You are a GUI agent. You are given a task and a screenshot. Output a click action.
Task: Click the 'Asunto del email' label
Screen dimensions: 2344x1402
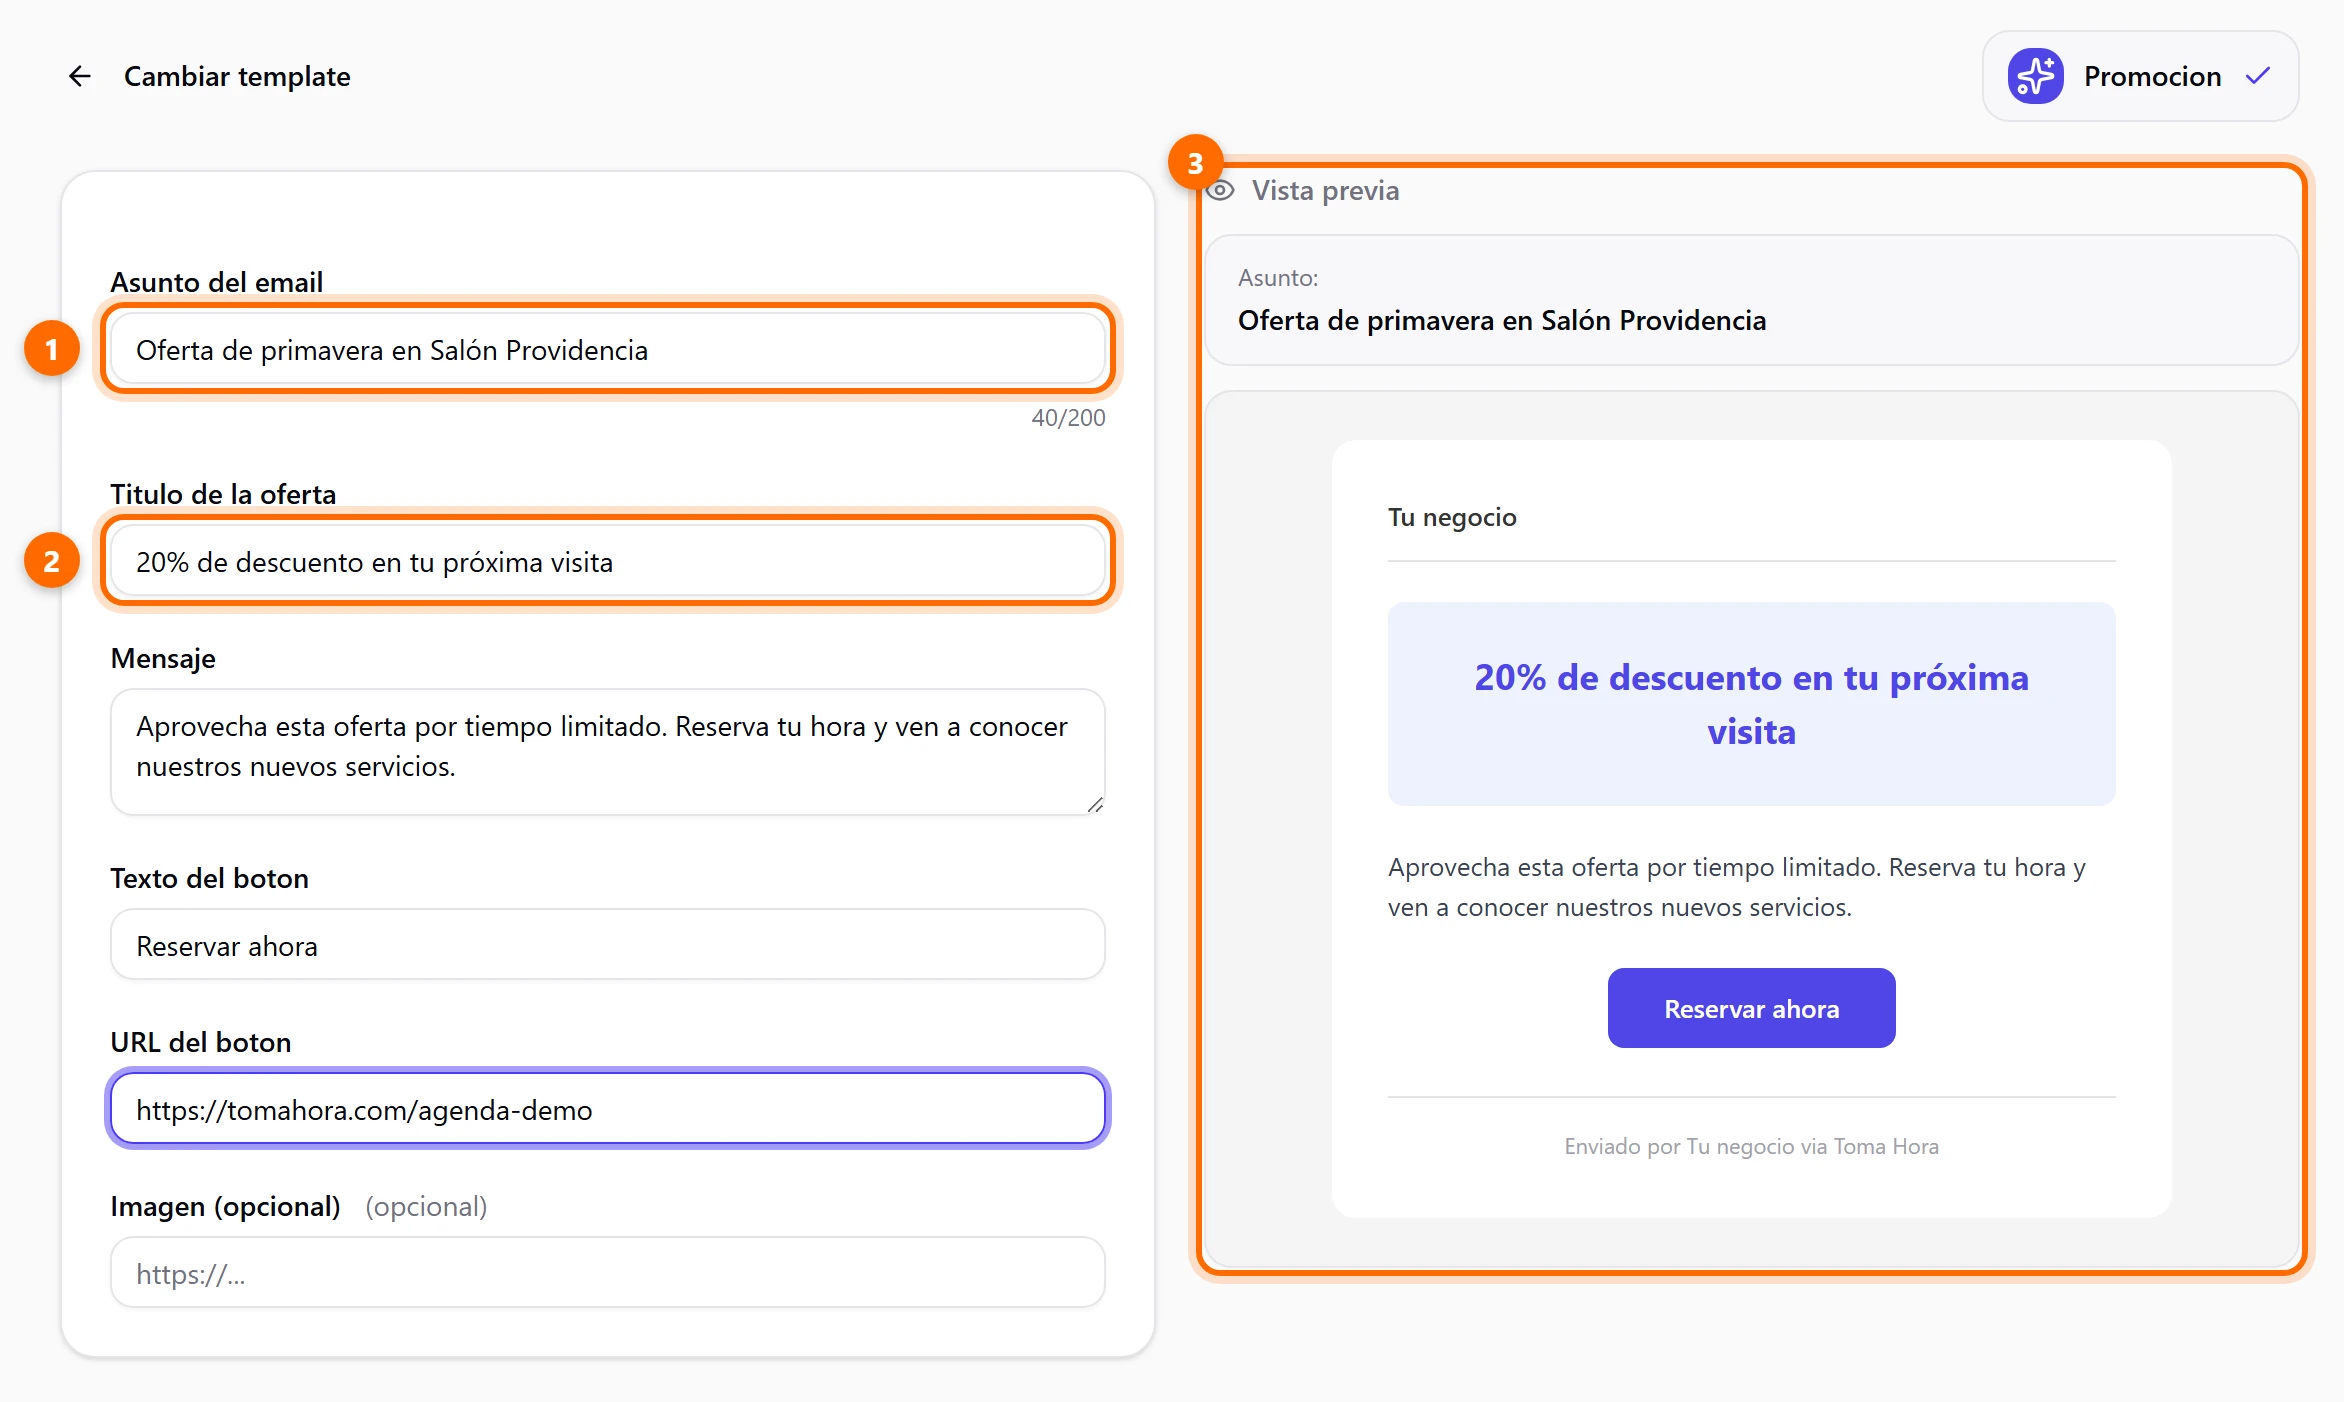[x=217, y=282]
